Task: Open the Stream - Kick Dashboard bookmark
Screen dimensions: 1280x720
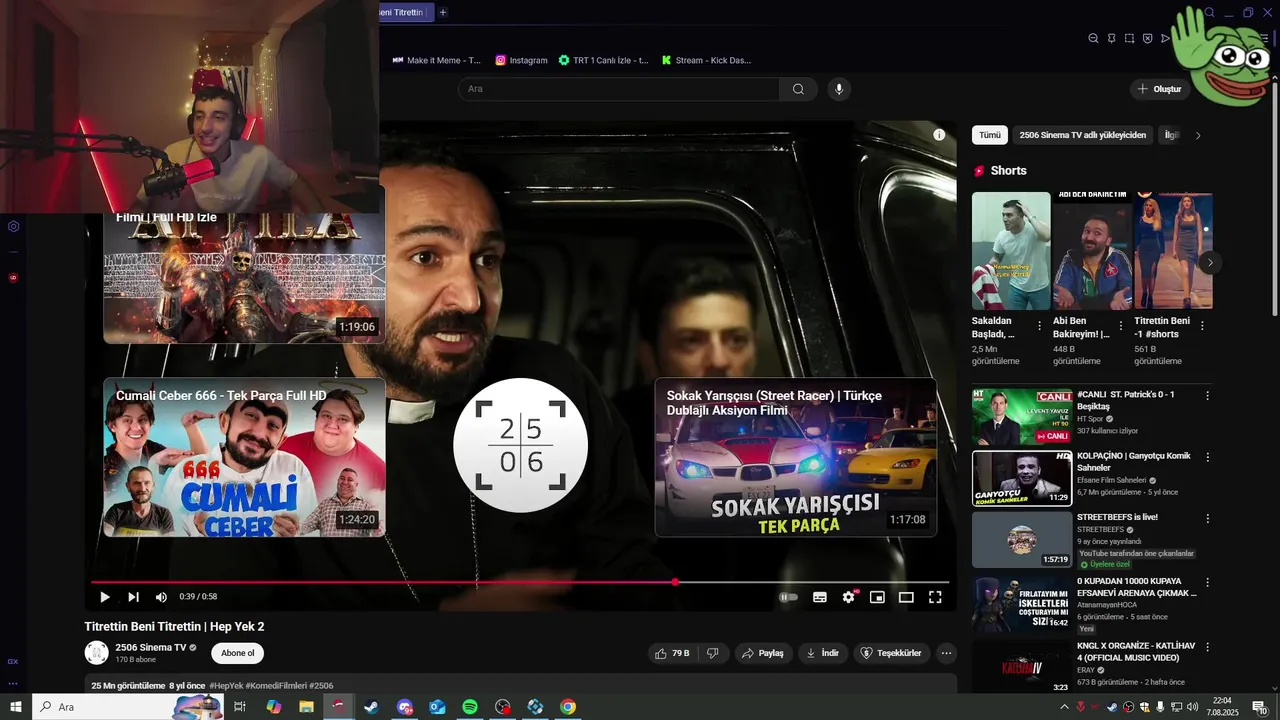Action: pyautogui.click(x=706, y=60)
